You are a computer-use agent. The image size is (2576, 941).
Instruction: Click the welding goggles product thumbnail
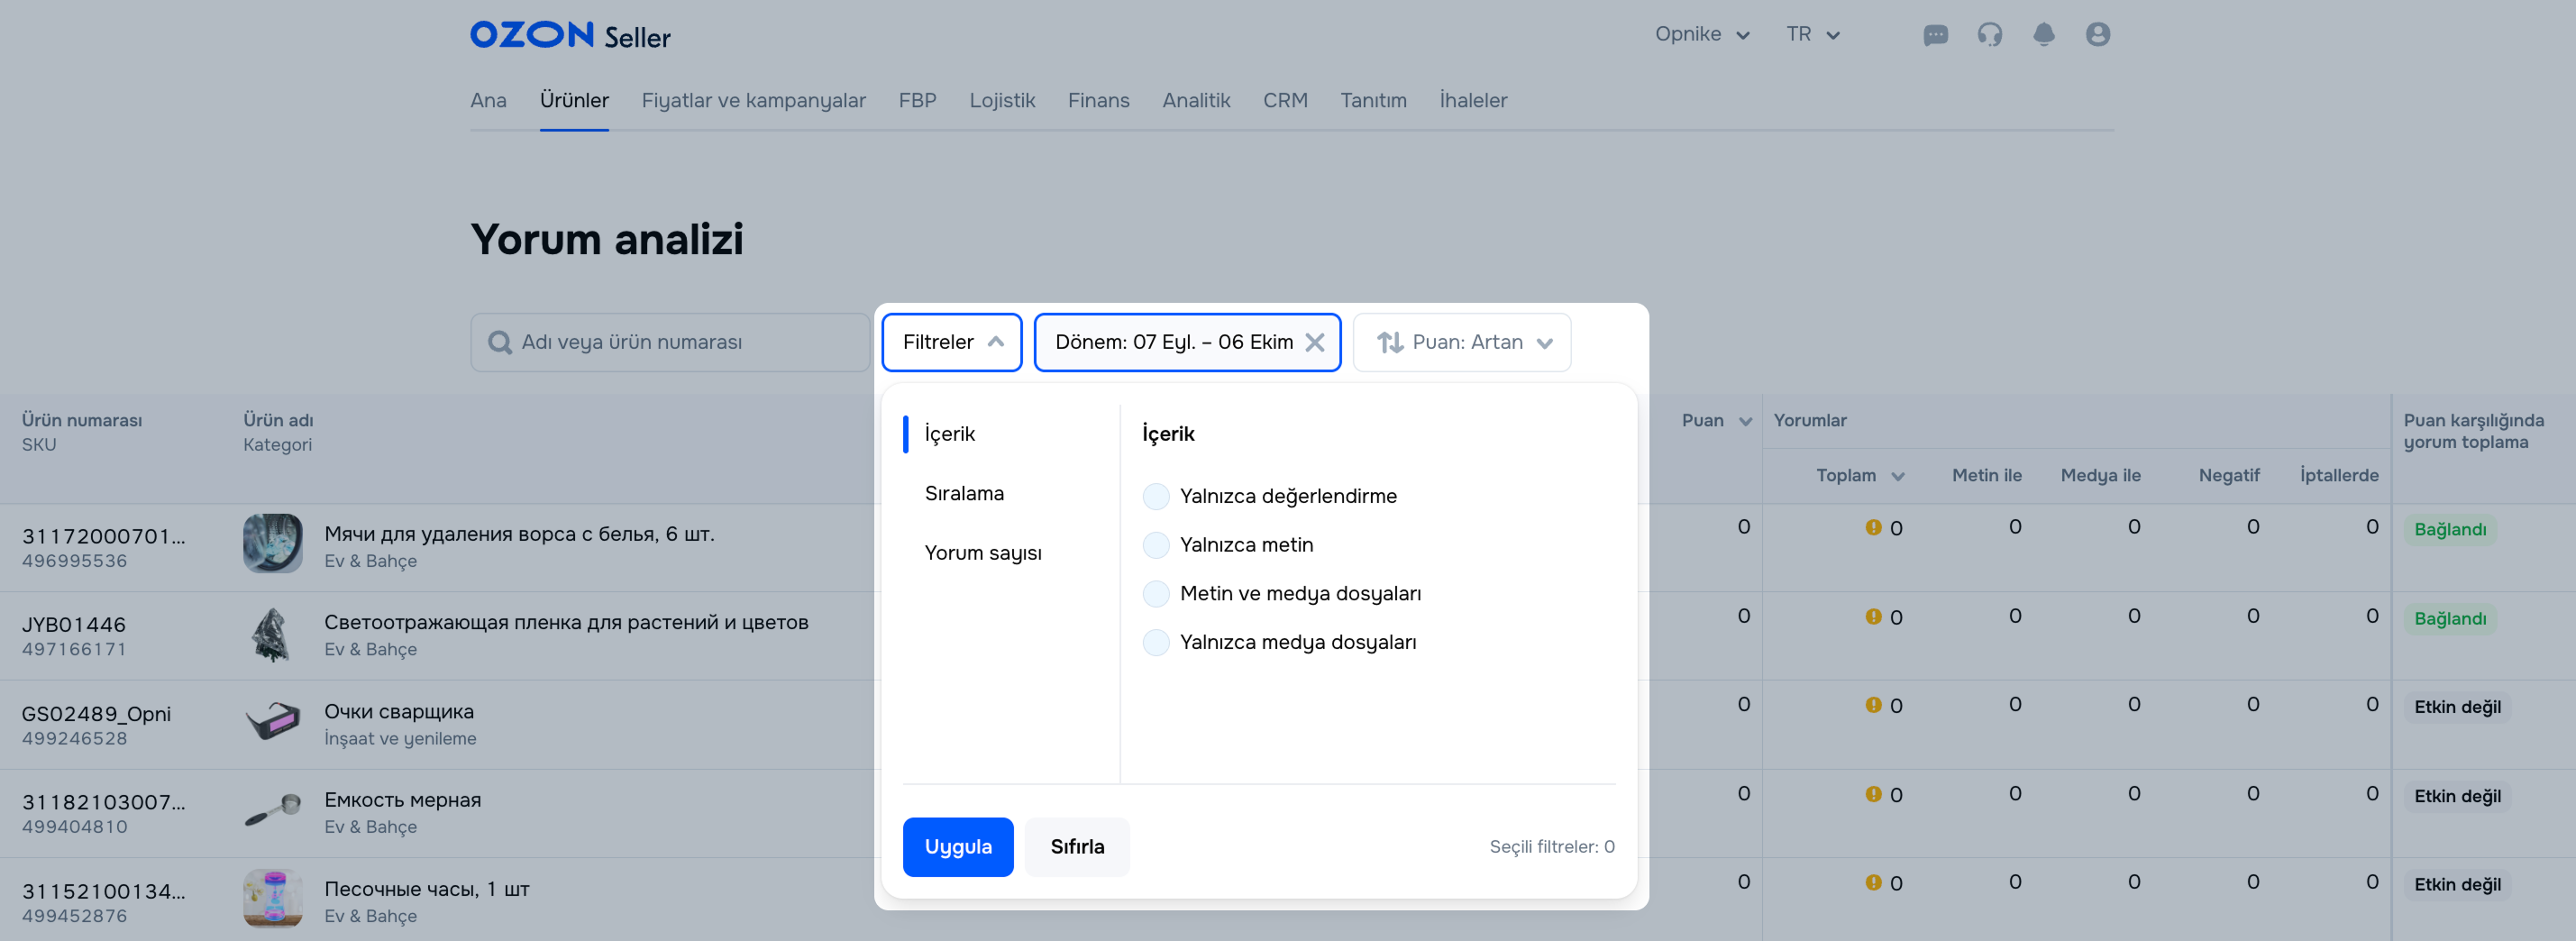pyautogui.click(x=272, y=721)
